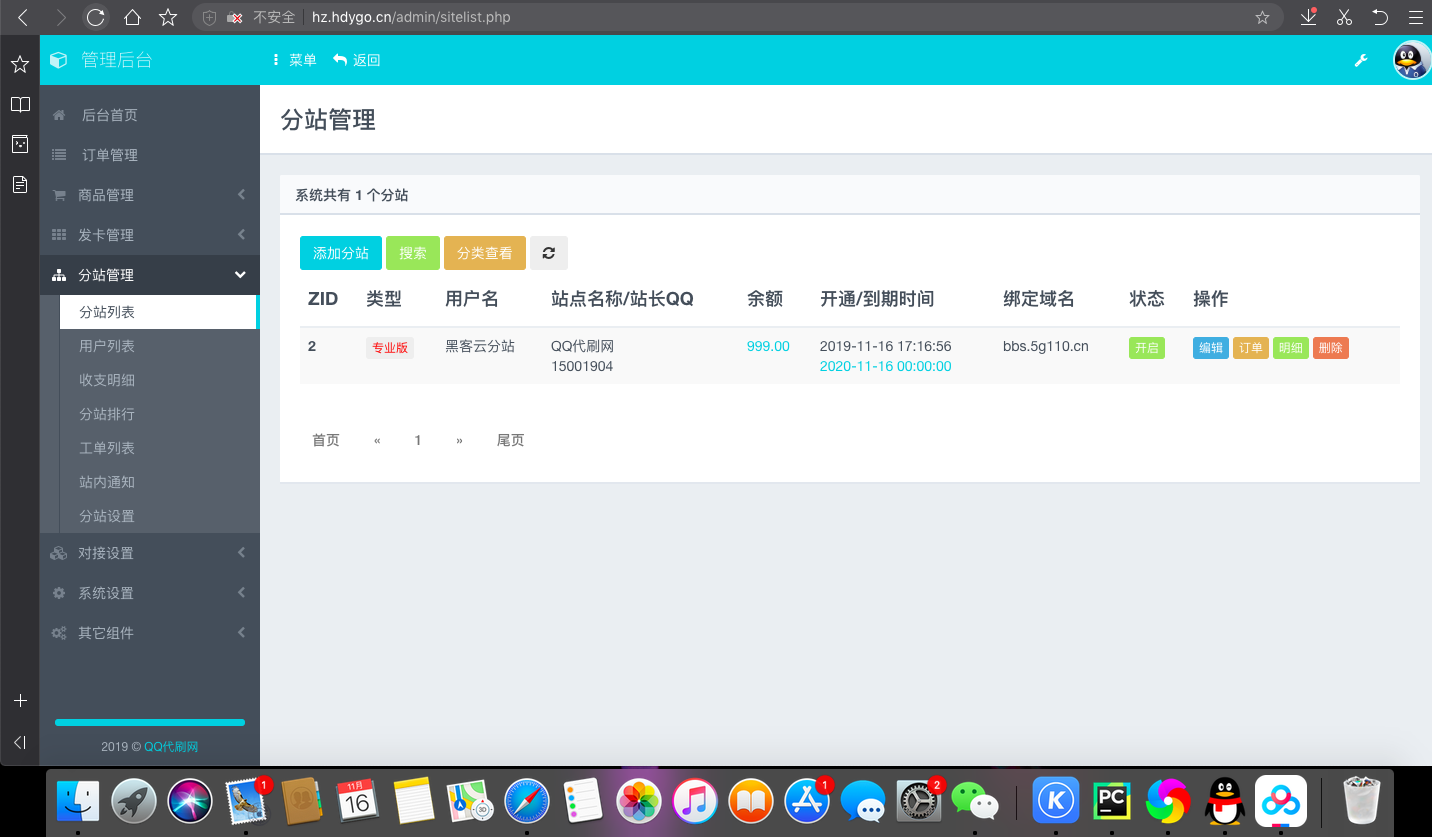The height and width of the screenshot is (837, 1432).
Task: Collapse the 分站管理 sidebar section
Action: [x=150, y=275]
